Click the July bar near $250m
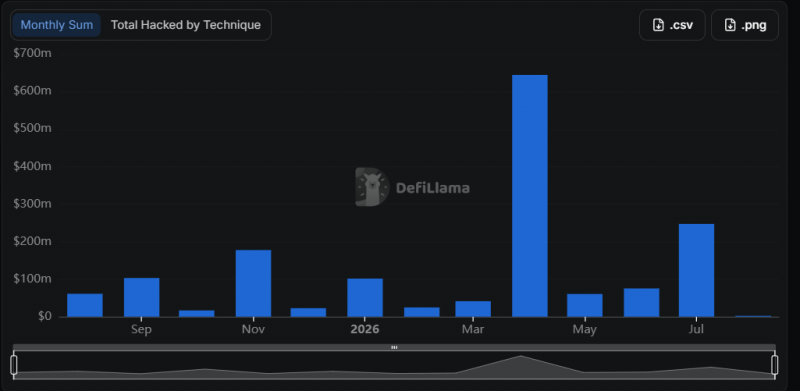Viewport: 800px width, 391px height. pyautogui.click(x=696, y=271)
